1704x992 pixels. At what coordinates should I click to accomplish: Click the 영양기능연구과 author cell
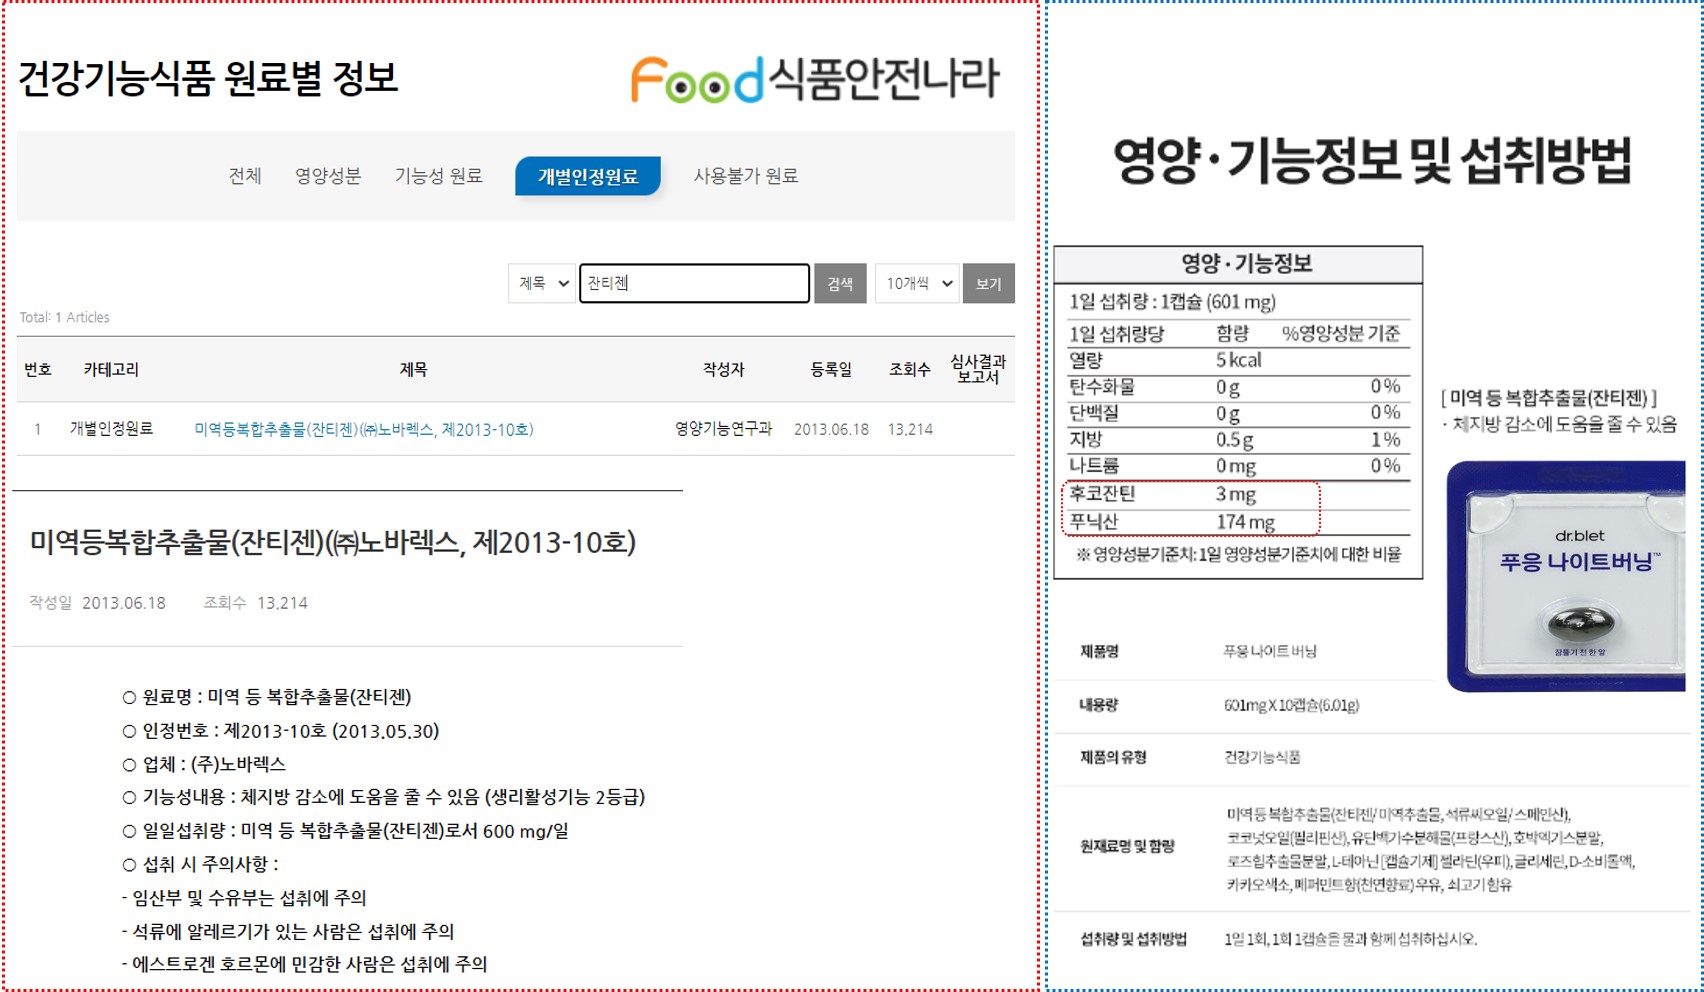(723, 429)
